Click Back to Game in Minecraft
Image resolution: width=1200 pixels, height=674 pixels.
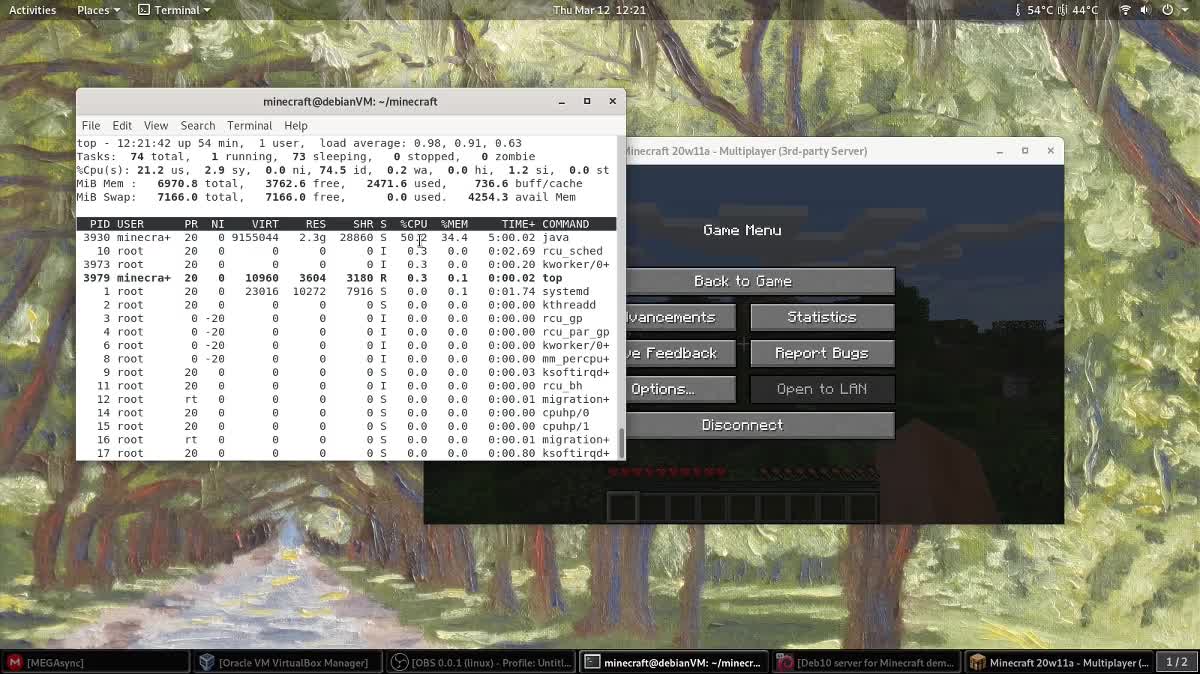pyautogui.click(x=742, y=281)
